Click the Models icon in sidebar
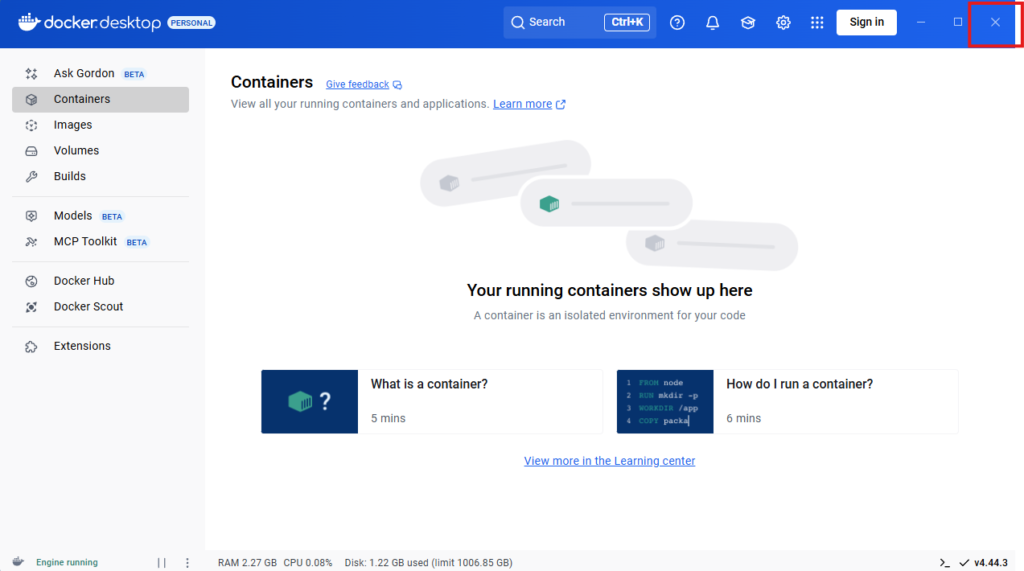 click(31, 216)
